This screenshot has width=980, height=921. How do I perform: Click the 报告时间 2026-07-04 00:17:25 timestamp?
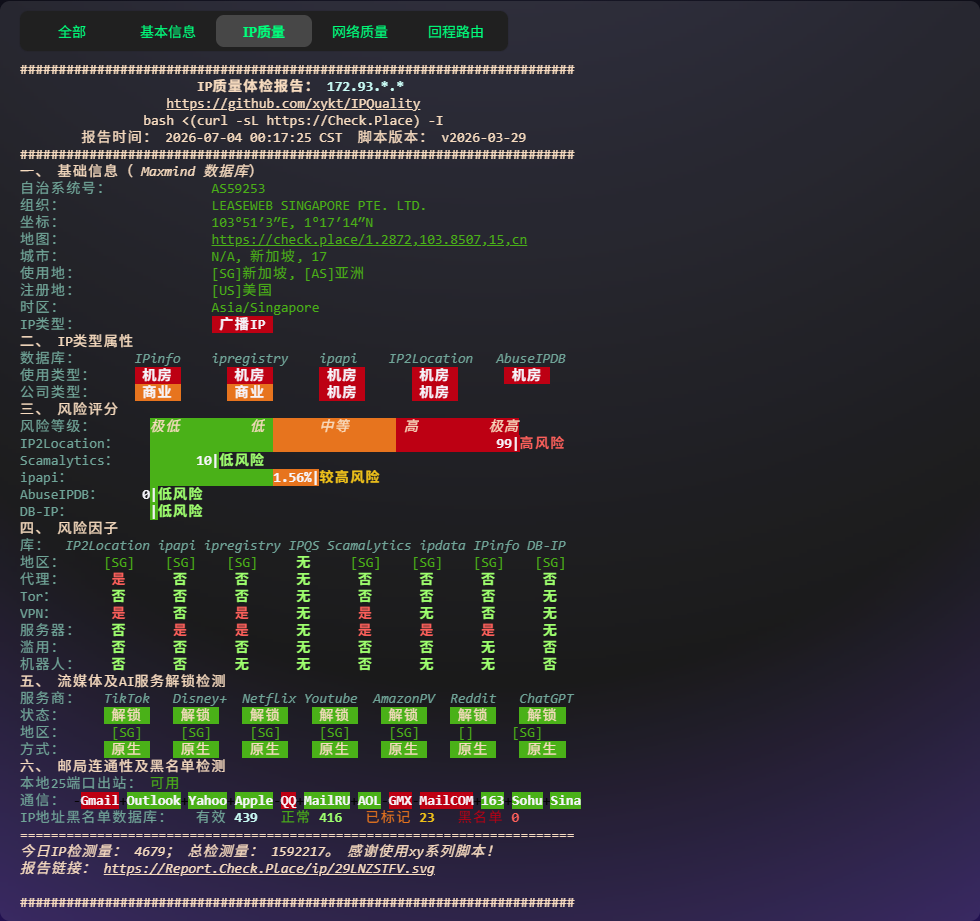(211, 137)
